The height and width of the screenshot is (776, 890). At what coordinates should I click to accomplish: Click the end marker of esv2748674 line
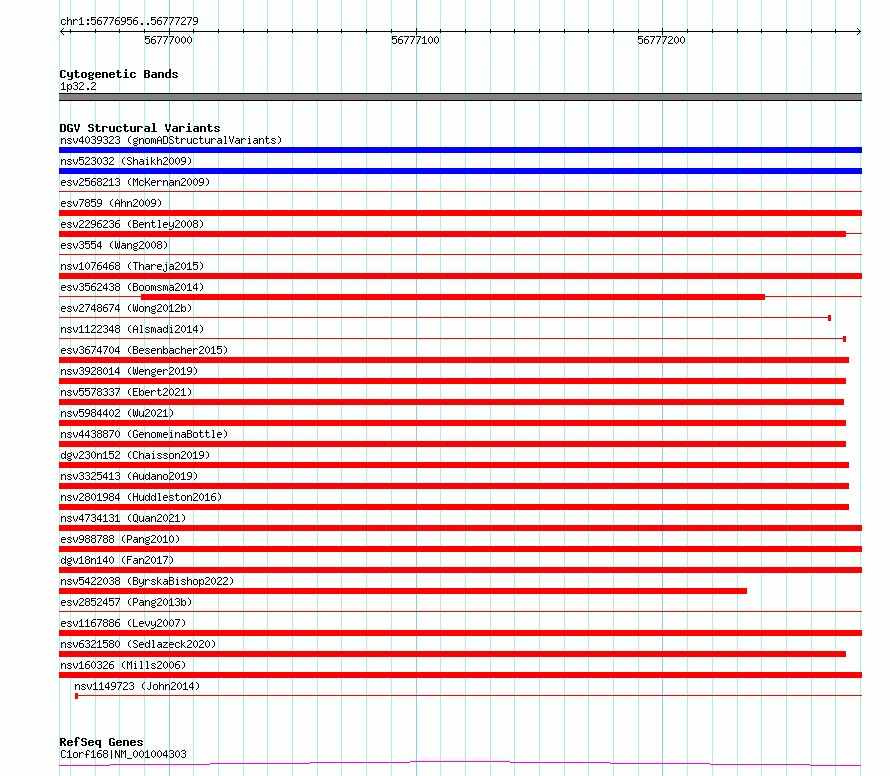tap(829, 318)
